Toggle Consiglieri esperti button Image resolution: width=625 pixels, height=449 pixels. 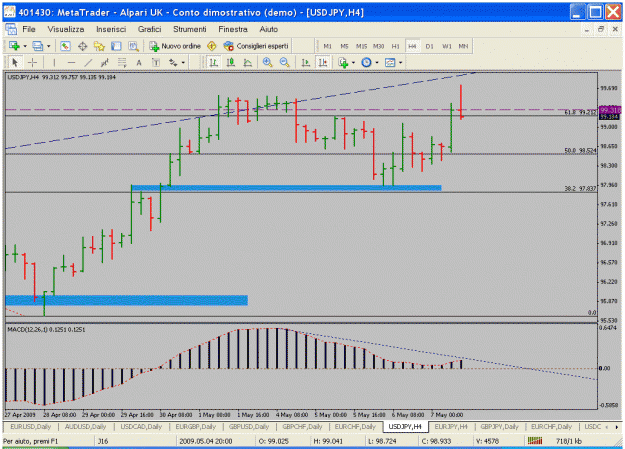click(x=256, y=46)
